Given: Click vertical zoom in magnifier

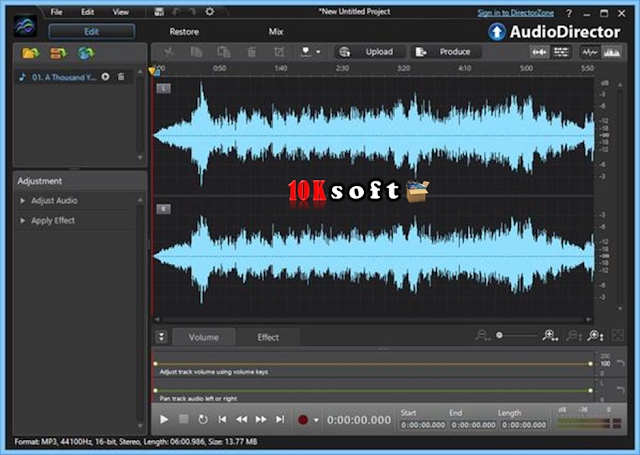Looking at the screenshot, I should tap(595, 336).
